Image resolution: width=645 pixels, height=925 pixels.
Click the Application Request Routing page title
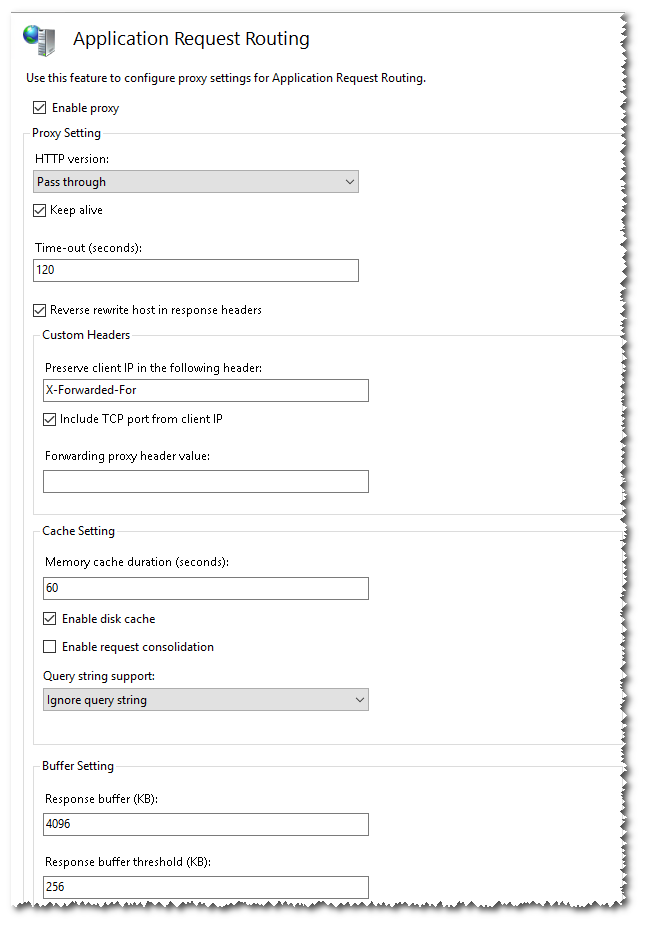pos(191,38)
